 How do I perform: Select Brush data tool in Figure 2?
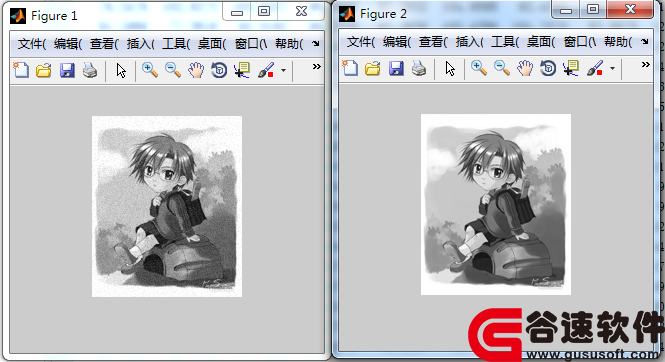coord(595,68)
